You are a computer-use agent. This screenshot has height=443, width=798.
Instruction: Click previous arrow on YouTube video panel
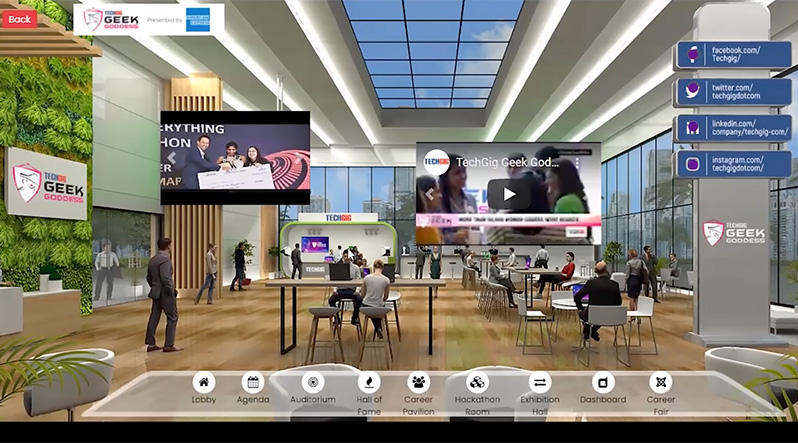(x=430, y=194)
